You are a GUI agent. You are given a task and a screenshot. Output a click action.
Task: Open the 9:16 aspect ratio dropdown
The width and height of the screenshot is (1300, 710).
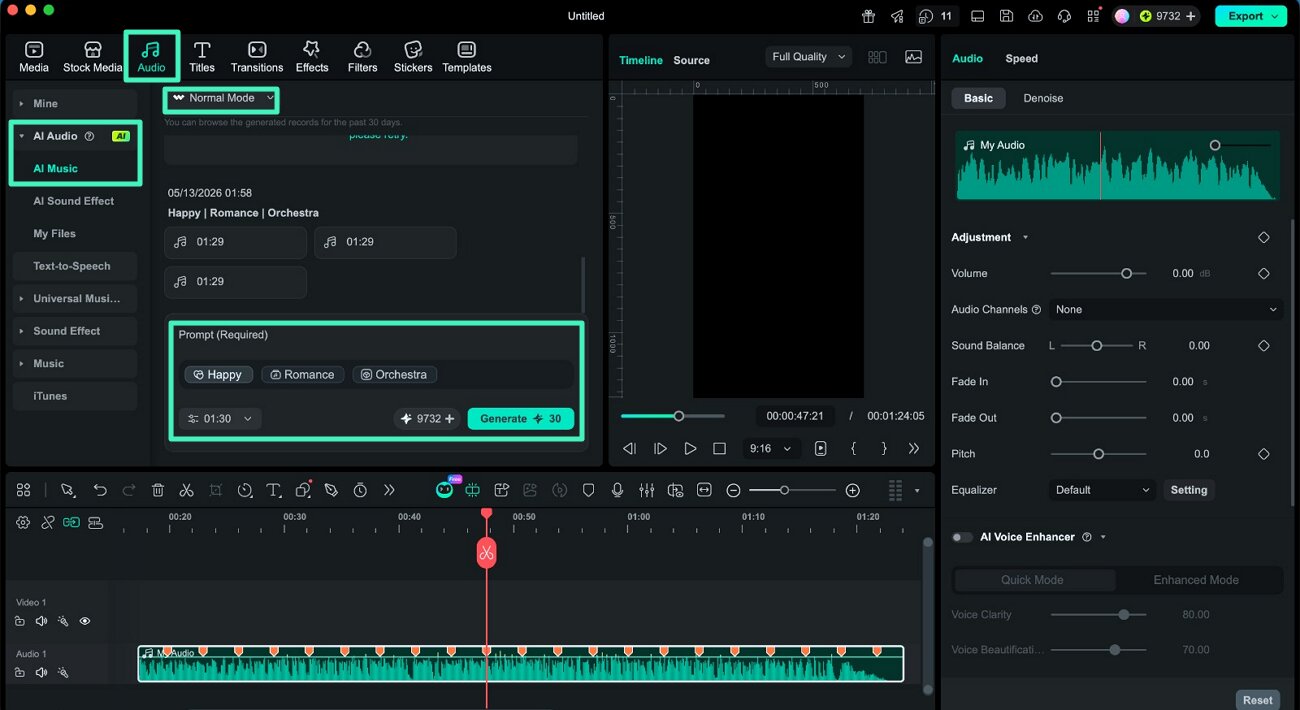(x=771, y=449)
